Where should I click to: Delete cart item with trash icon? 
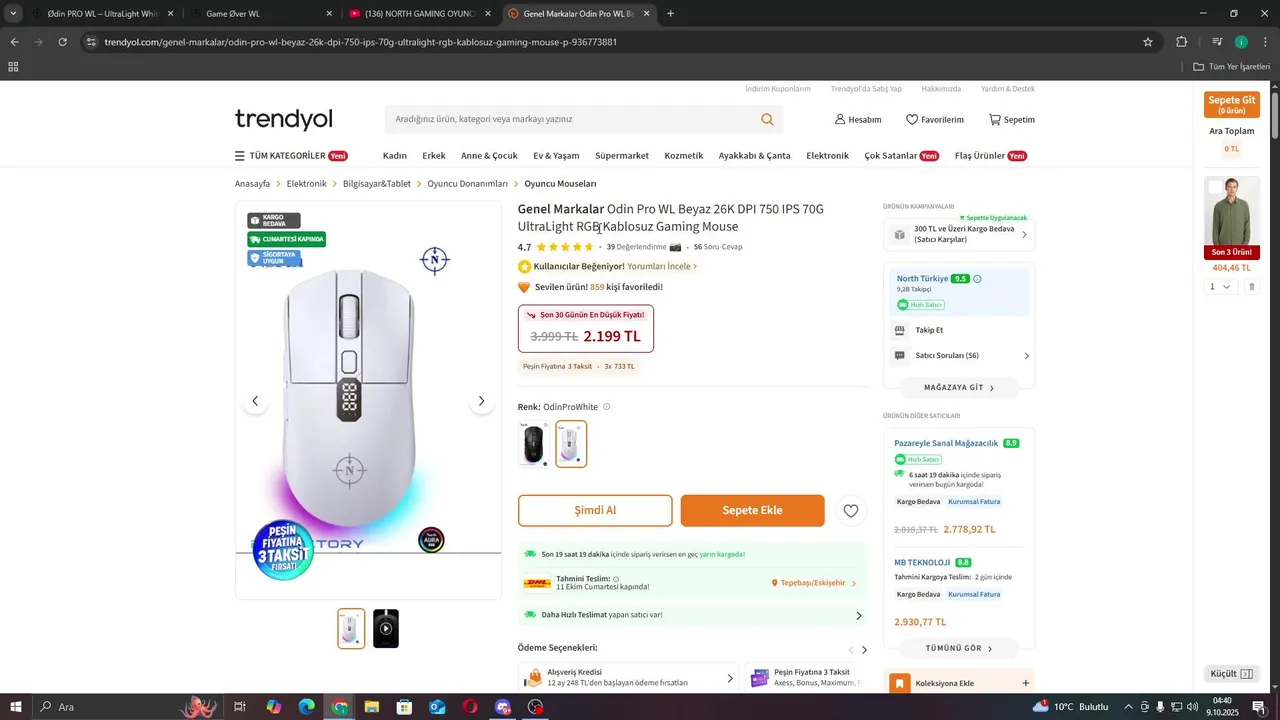[x=1251, y=287]
